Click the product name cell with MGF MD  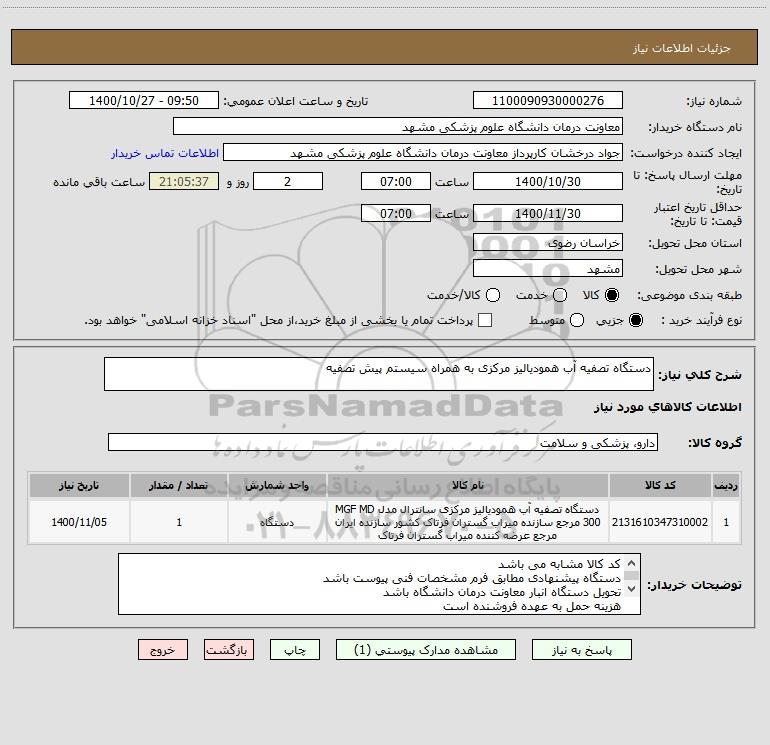pos(468,522)
